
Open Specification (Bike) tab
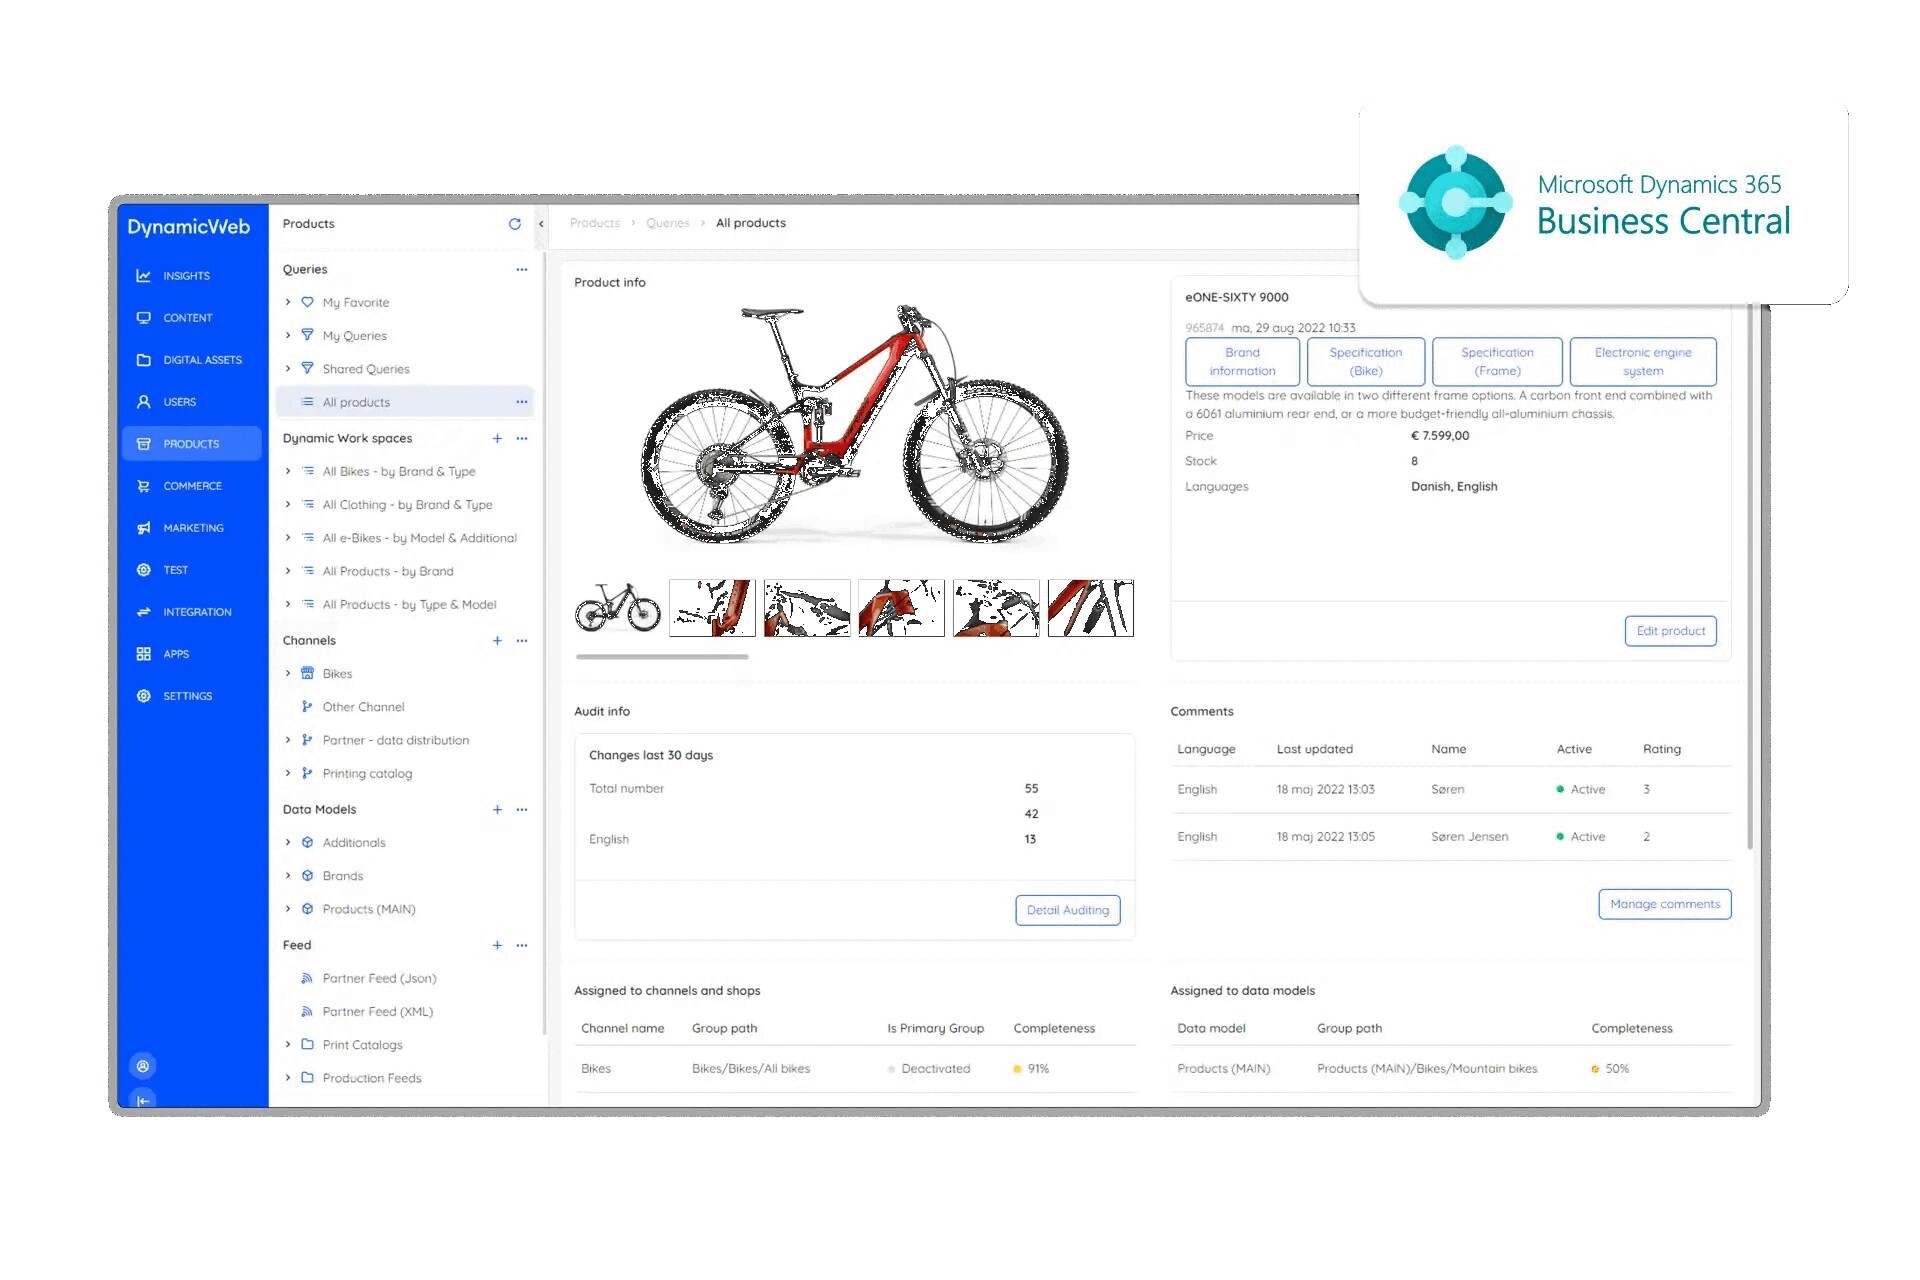coord(1366,362)
